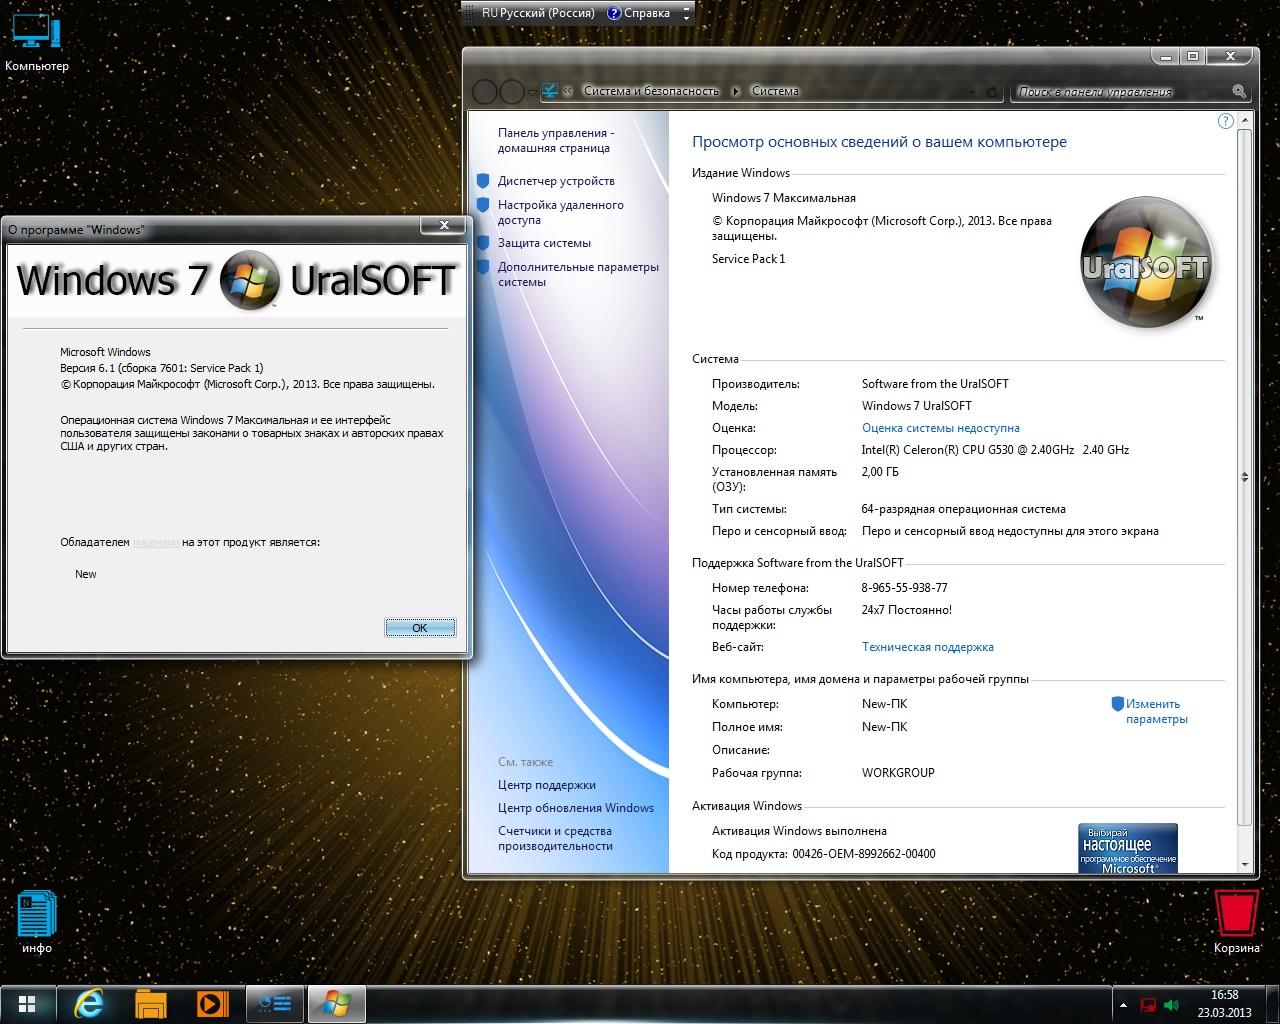This screenshot has width=1280, height=1024.
Task: Open Internet Explorer from the taskbar
Action: [x=89, y=1003]
